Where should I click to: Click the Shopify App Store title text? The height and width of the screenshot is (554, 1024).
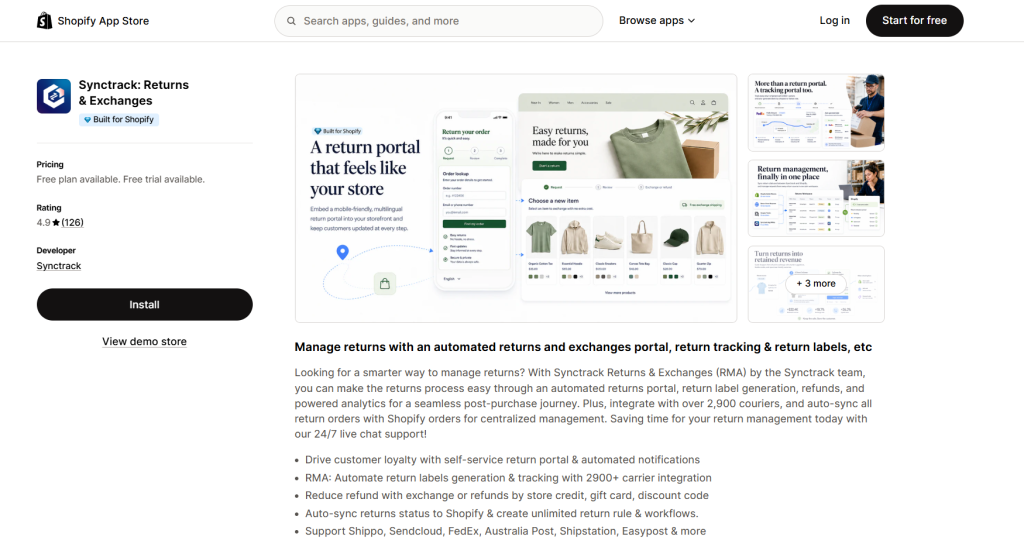click(x=103, y=21)
